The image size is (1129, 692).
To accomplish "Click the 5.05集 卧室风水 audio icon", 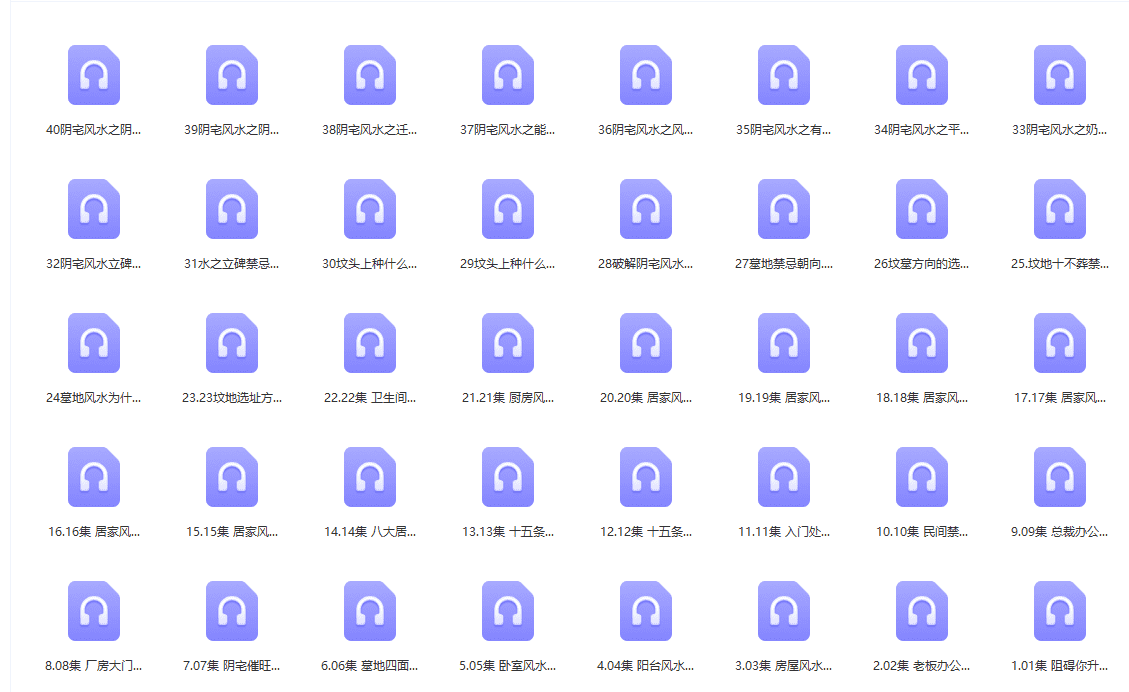I will tap(508, 611).
